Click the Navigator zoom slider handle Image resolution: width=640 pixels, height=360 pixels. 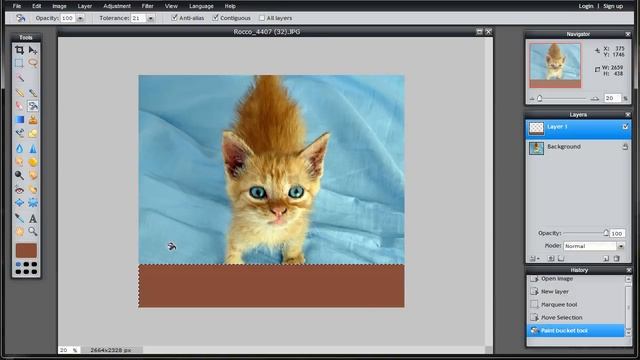pyautogui.click(x=540, y=98)
